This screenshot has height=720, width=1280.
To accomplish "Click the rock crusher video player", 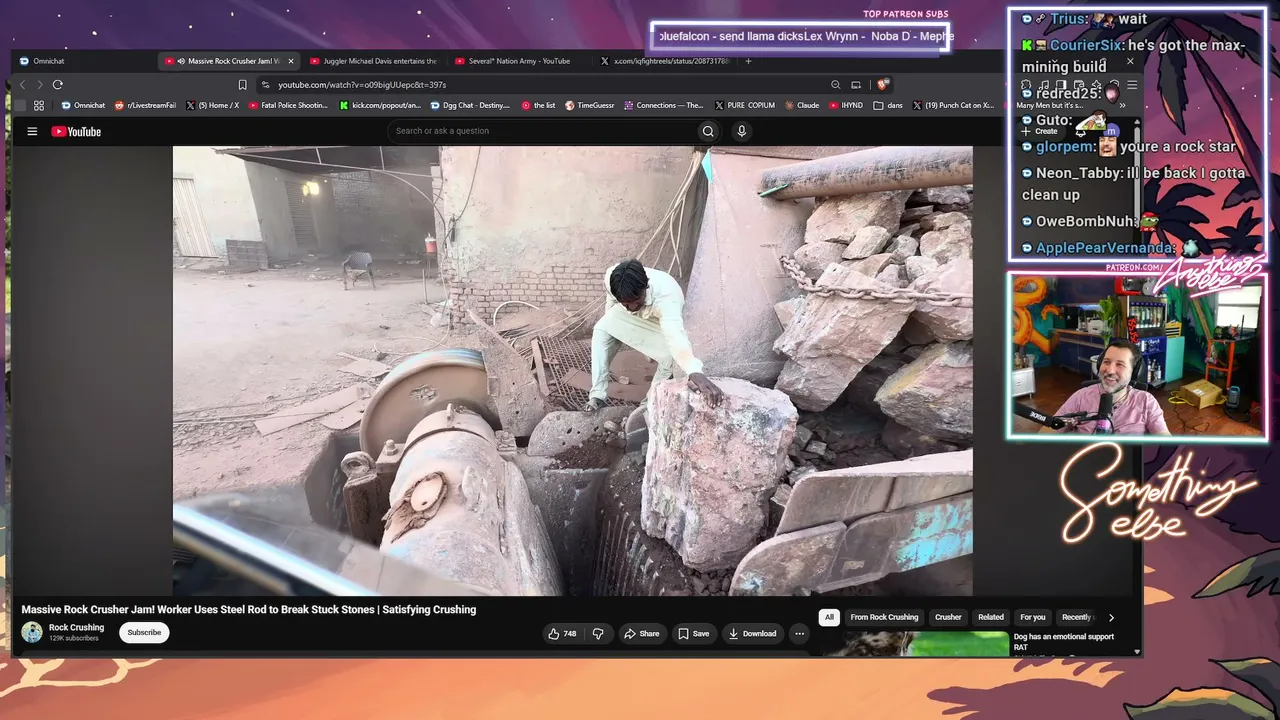I will coord(573,371).
